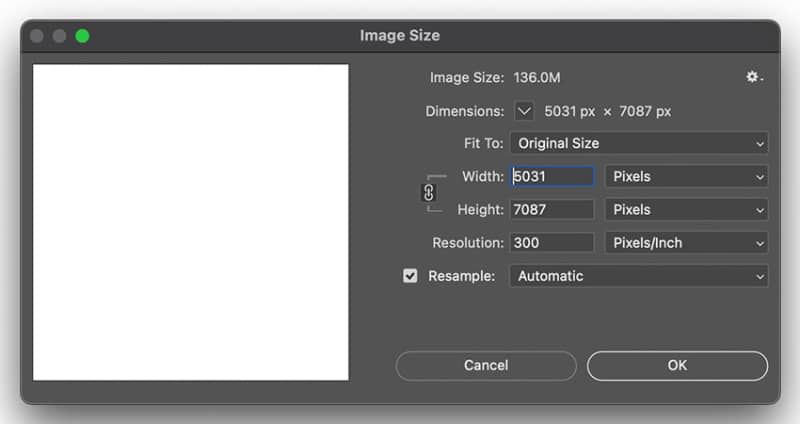The image size is (800, 424).
Task: Click the Height field showing 7087
Action: click(x=552, y=210)
